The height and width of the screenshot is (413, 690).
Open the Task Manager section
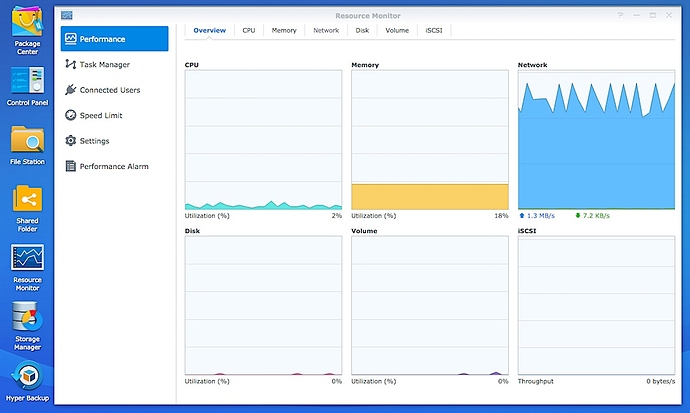tap(114, 64)
